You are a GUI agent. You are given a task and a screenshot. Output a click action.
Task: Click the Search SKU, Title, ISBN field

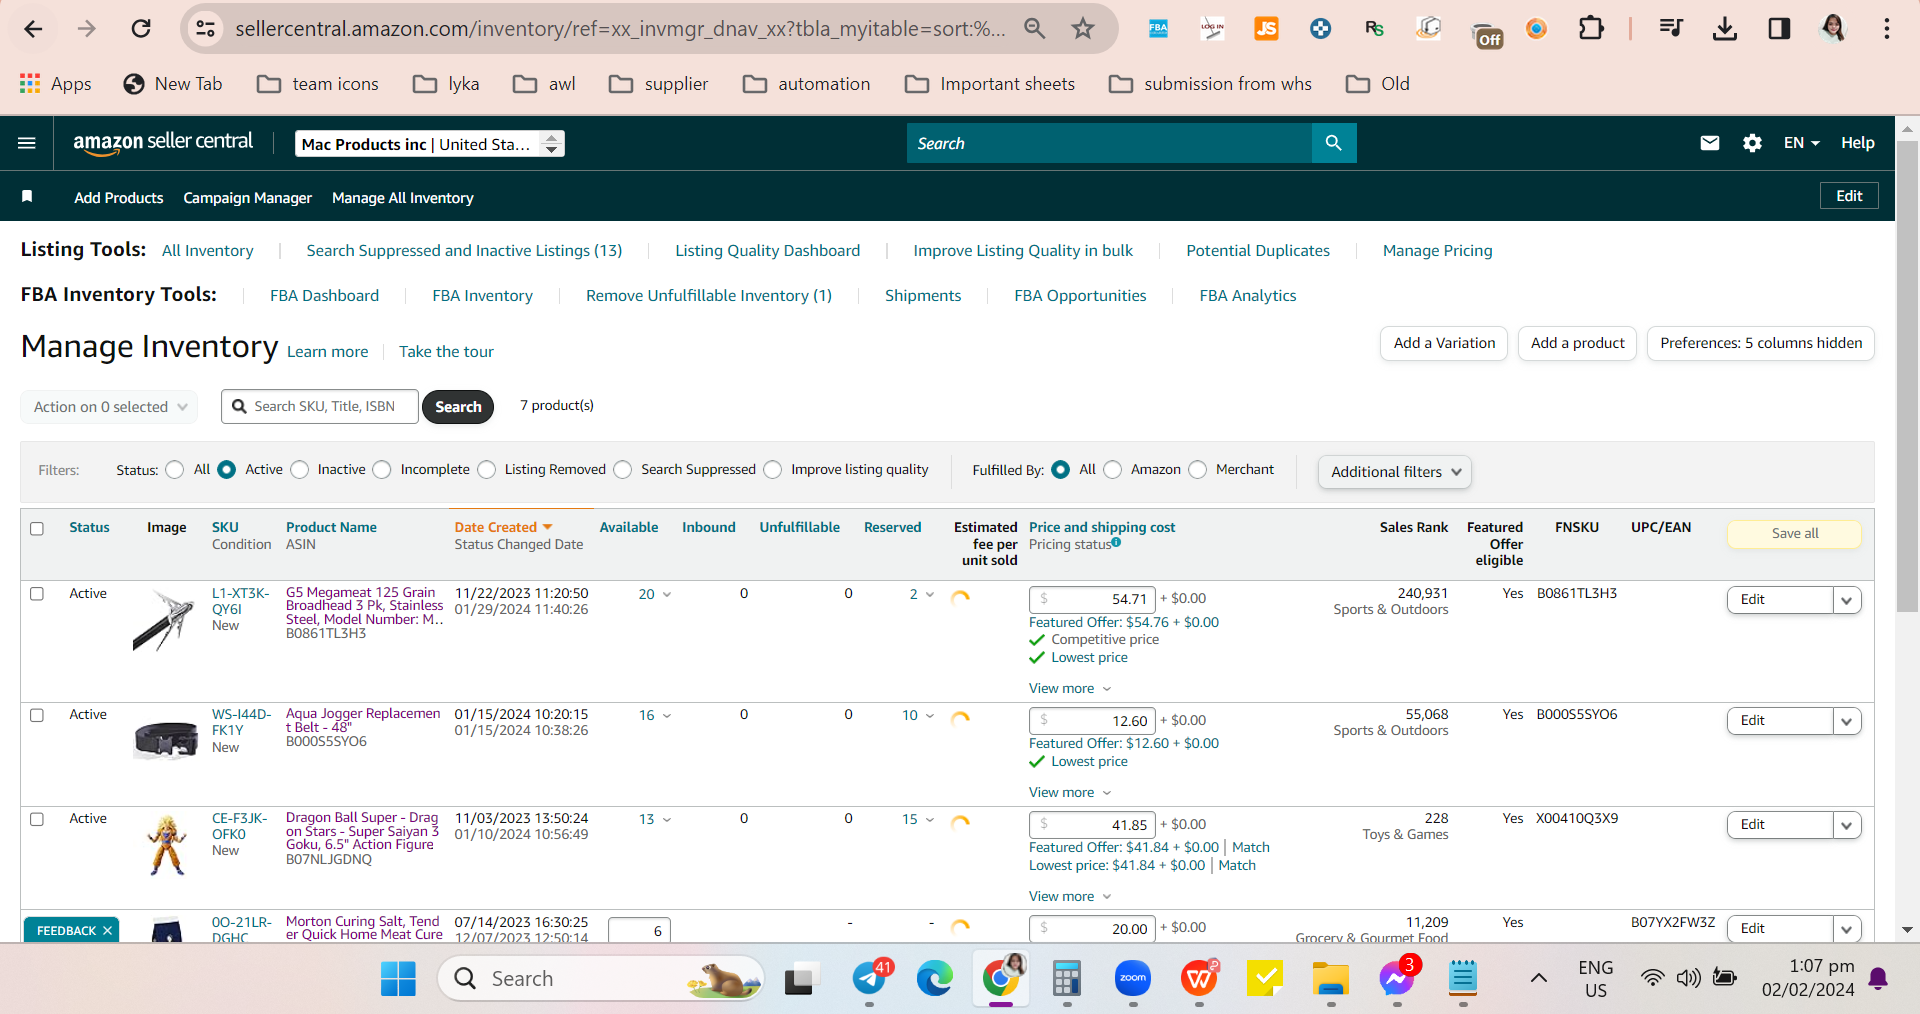(320, 407)
